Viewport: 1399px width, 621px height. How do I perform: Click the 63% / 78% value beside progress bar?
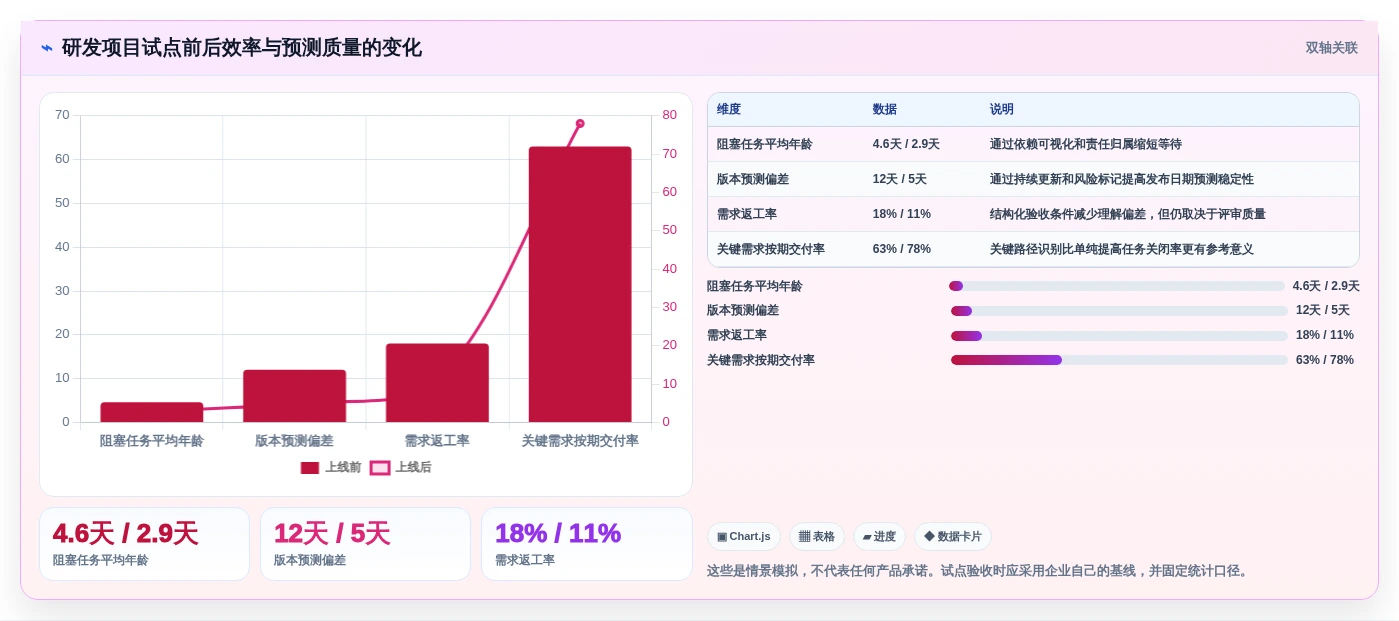(x=1325, y=360)
